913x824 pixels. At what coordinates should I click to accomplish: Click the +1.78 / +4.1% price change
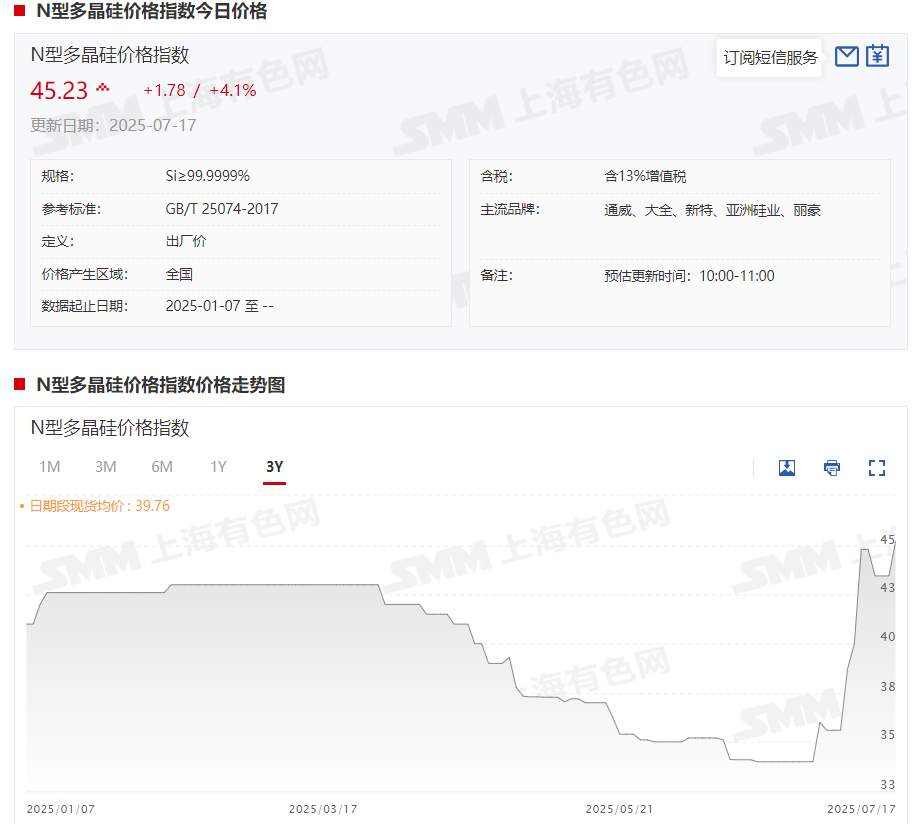pyautogui.click(x=200, y=91)
